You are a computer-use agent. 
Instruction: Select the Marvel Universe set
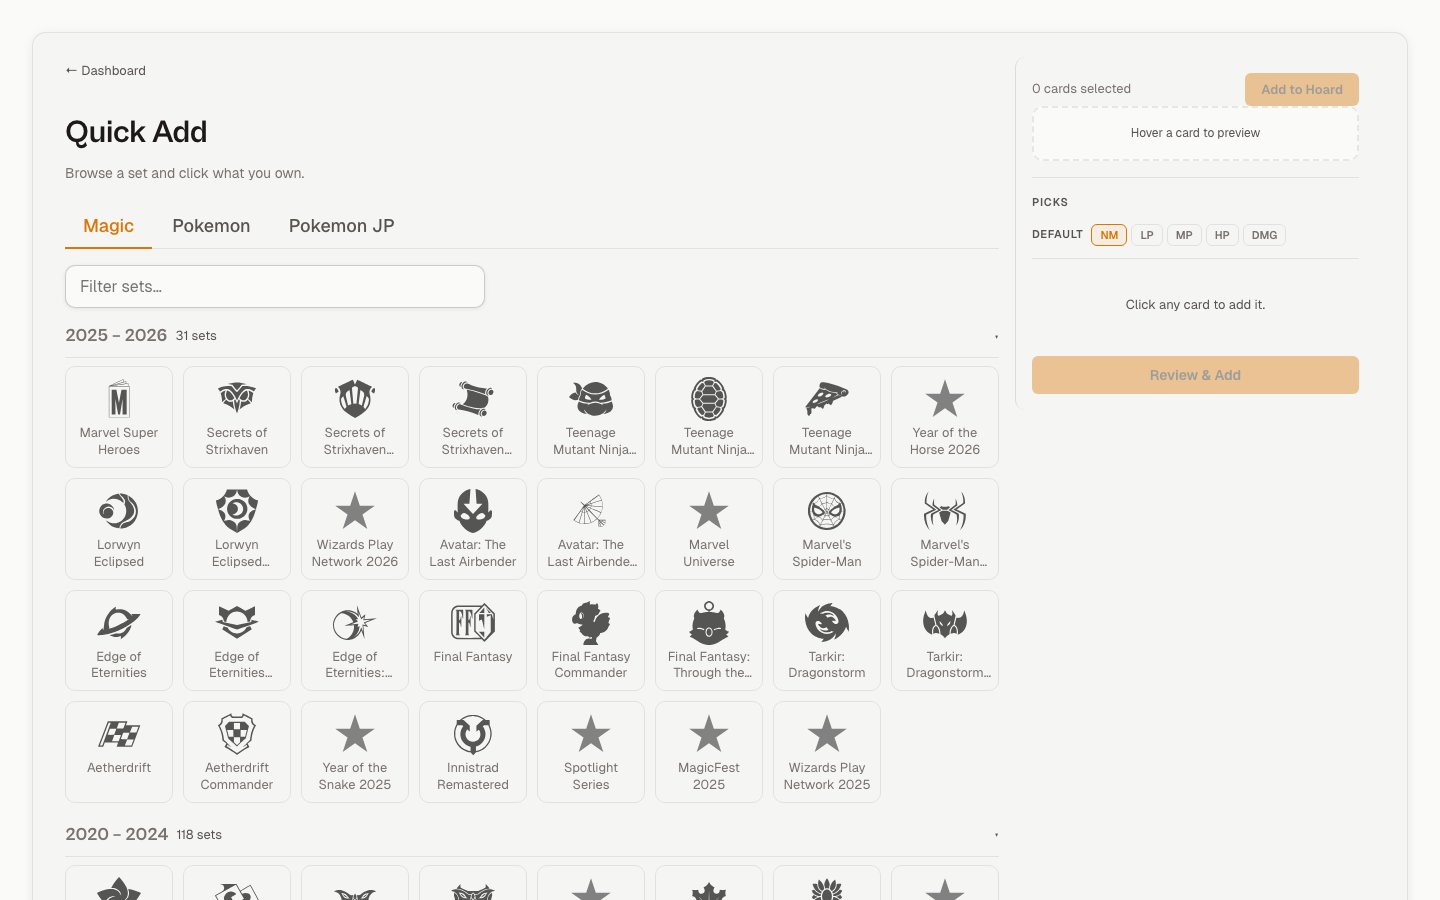[x=709, y=529]
